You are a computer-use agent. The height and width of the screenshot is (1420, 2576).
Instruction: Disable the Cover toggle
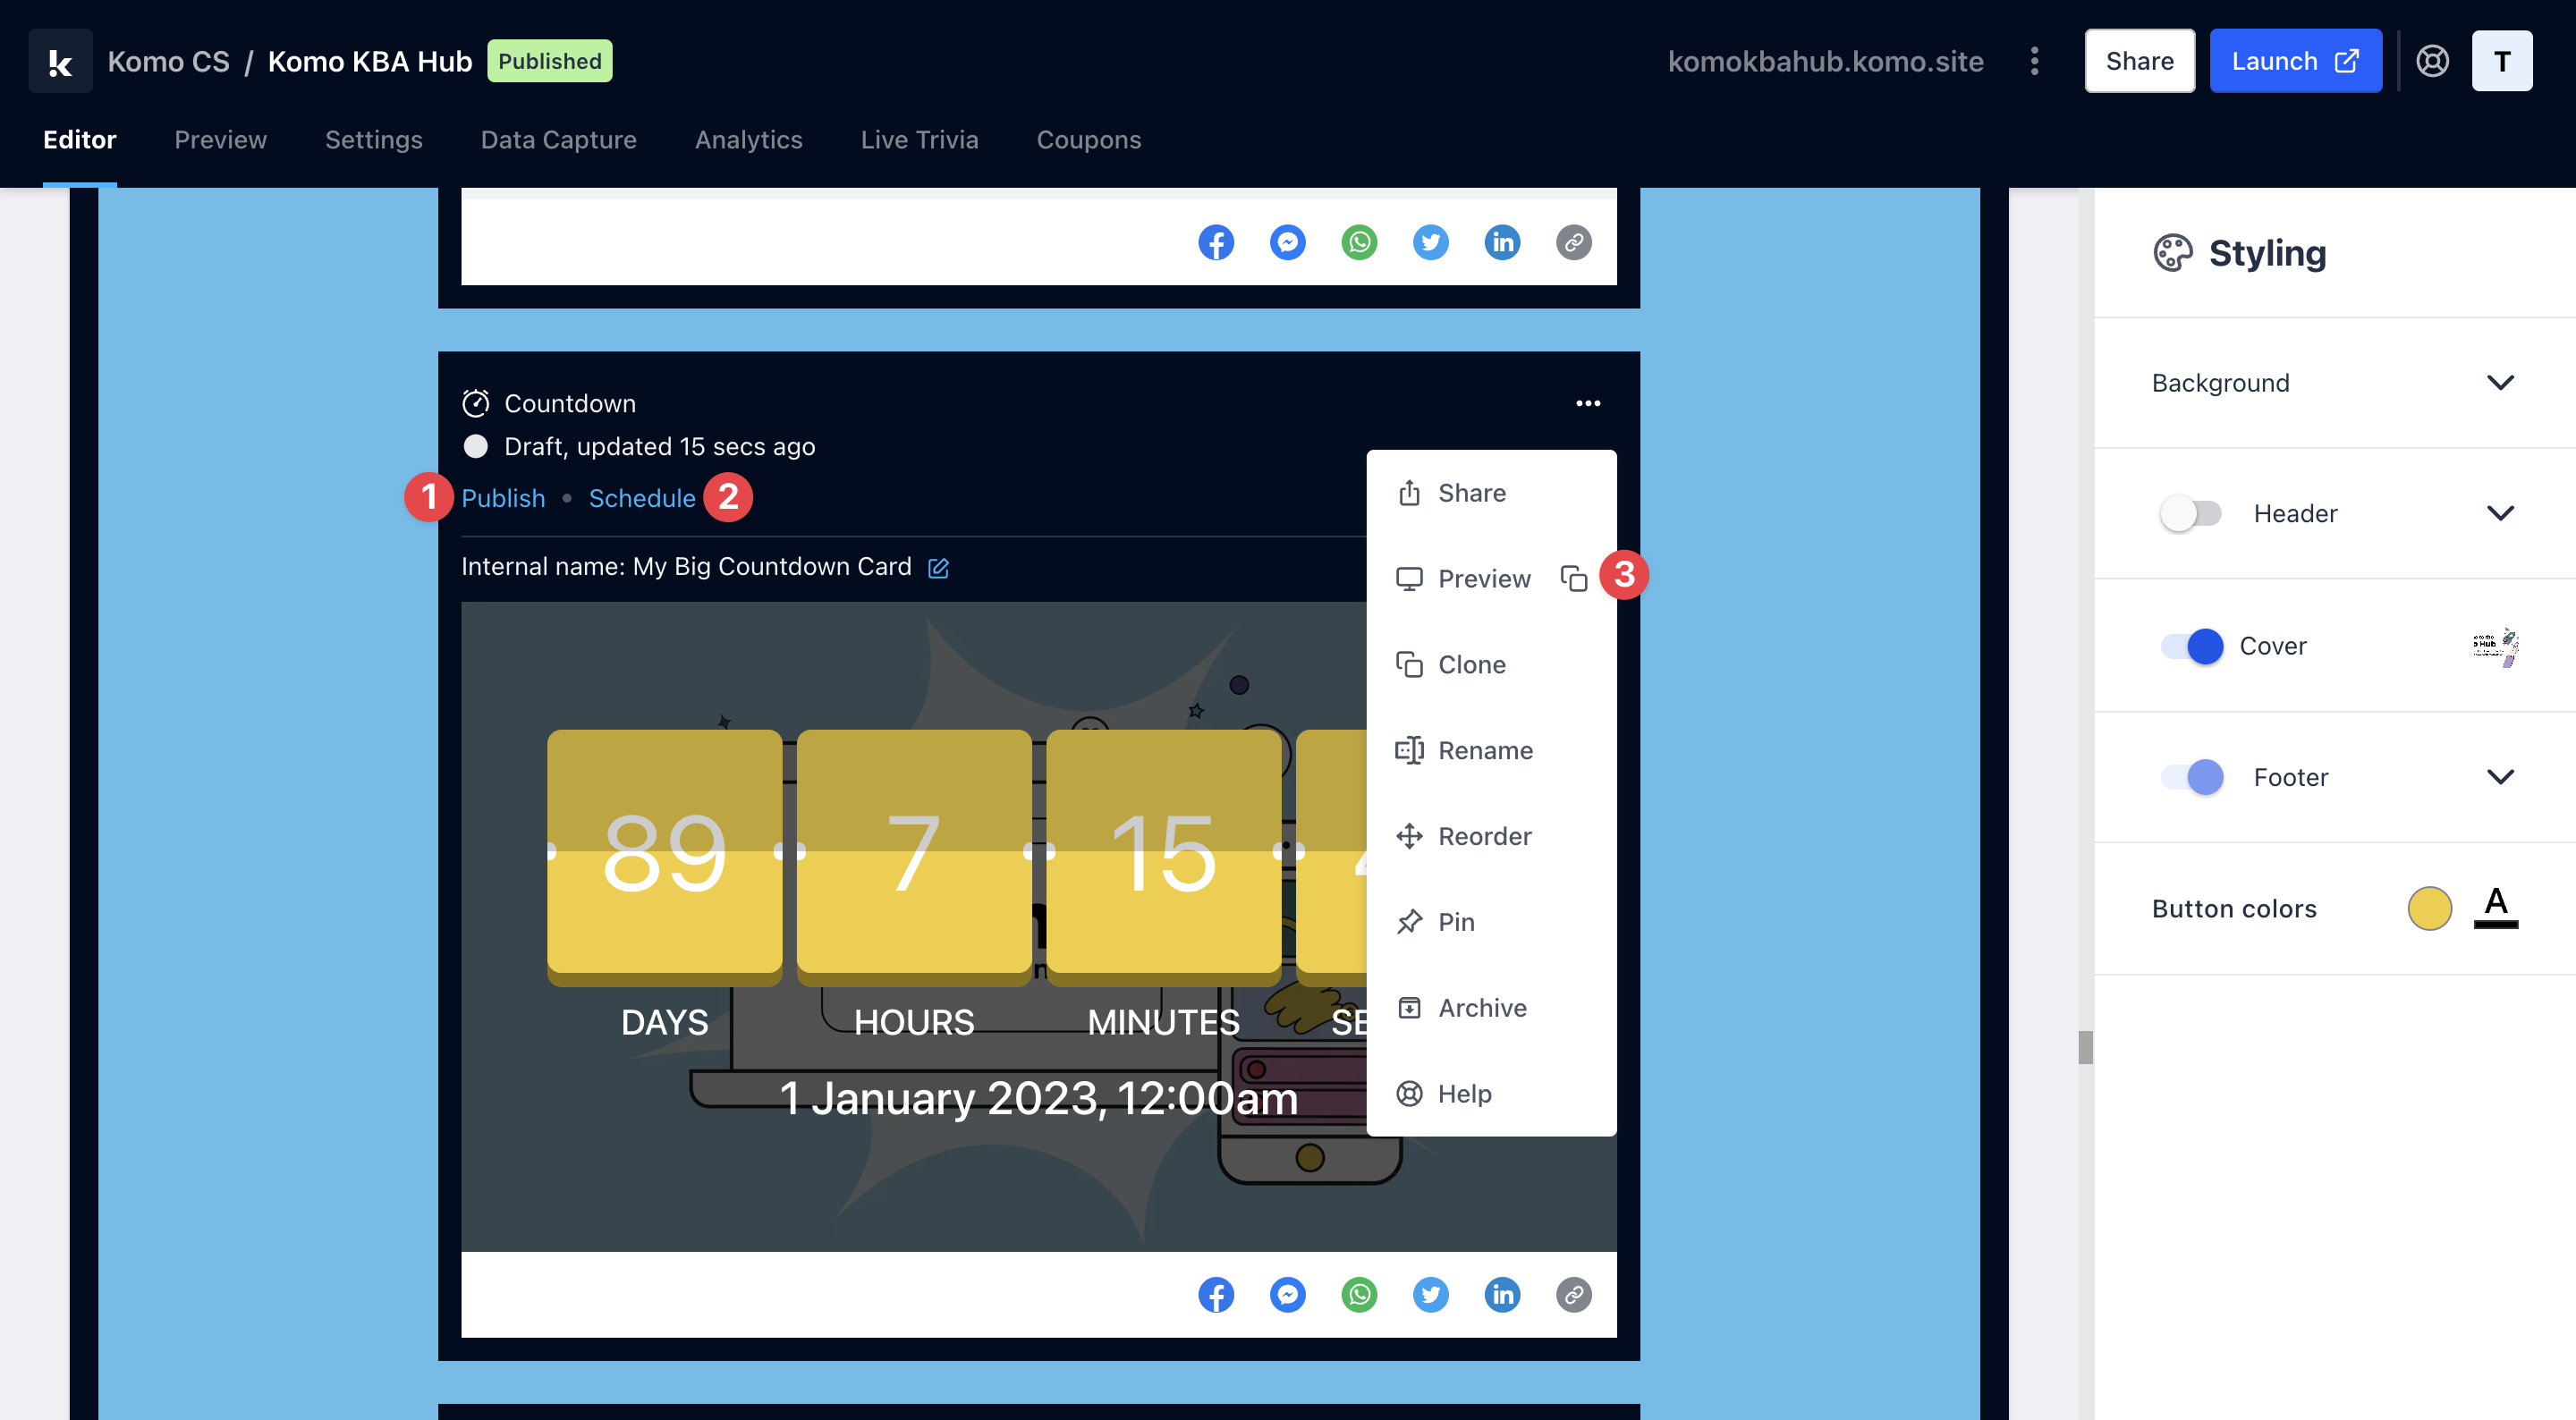(2192, 646)
